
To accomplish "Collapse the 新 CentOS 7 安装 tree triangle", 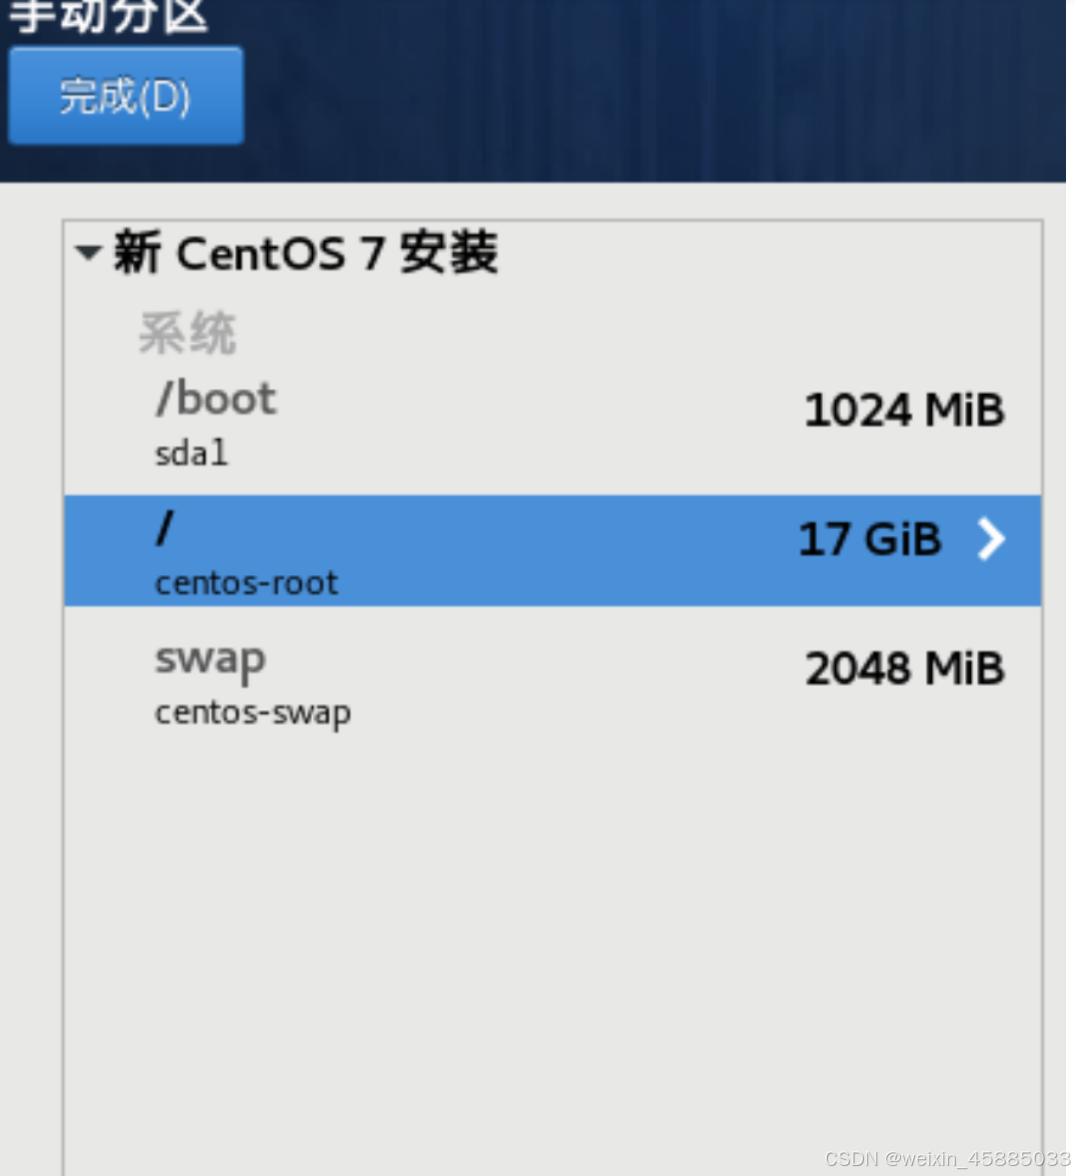I will [88, 253].
